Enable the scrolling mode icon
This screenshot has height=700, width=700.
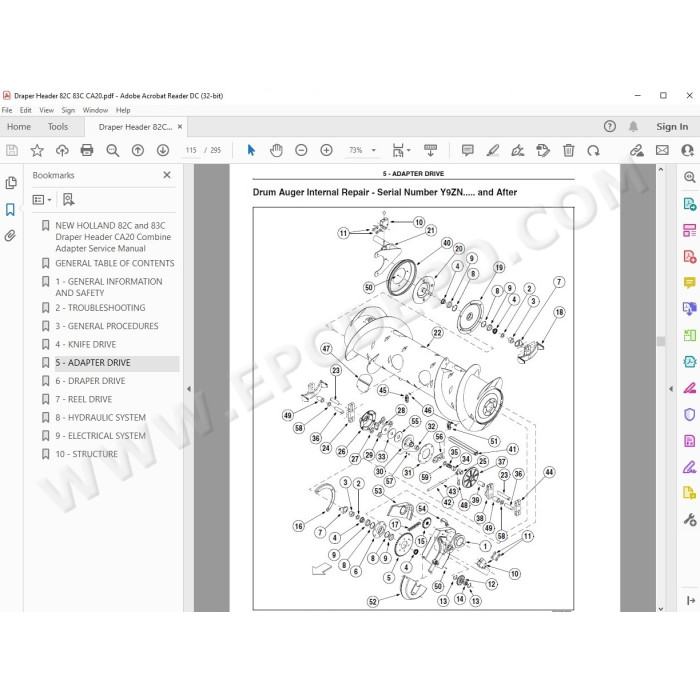(x=430, y=150)
